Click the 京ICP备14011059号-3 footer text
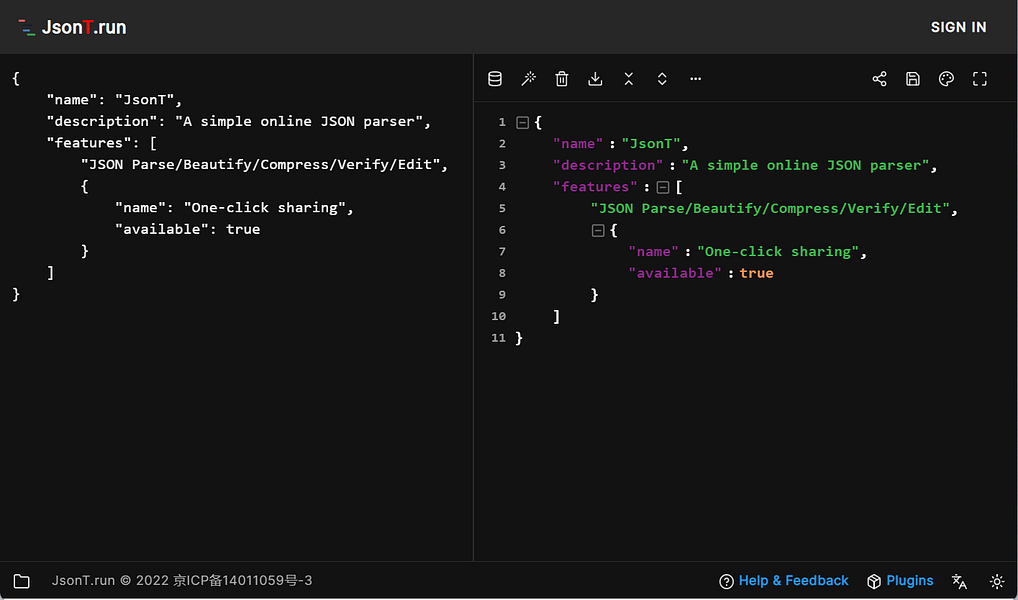The width and height of the screenshot is (1018, 600). [242, 581]
